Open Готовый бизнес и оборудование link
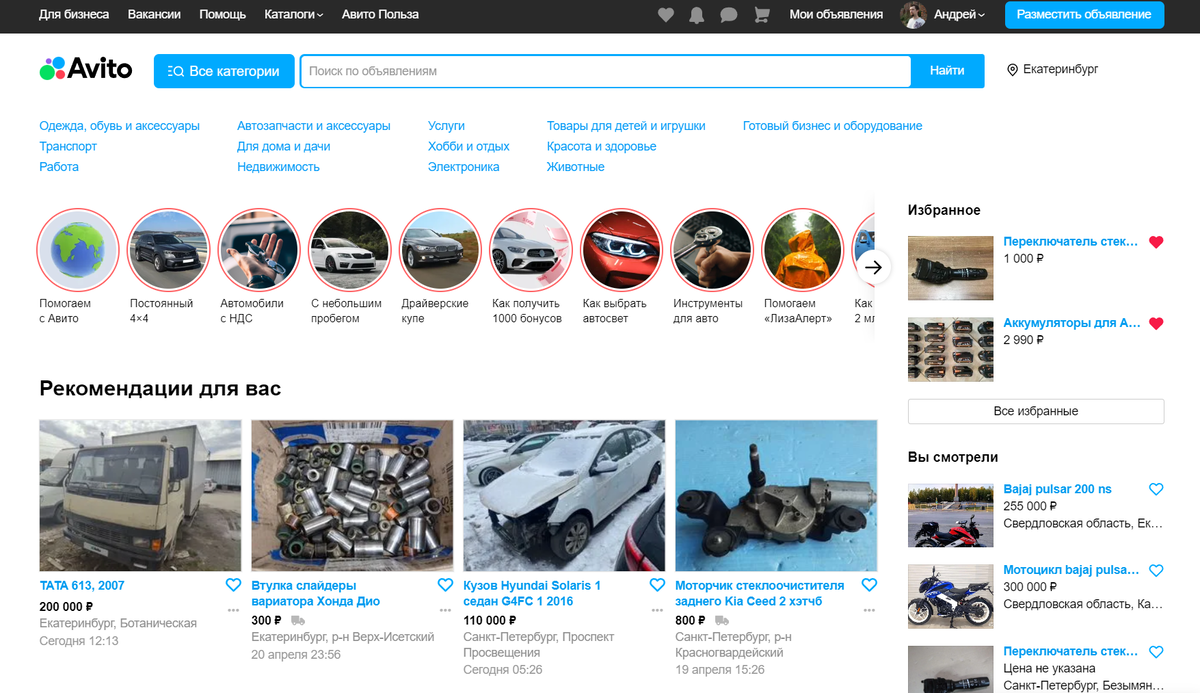 point(832,126)
